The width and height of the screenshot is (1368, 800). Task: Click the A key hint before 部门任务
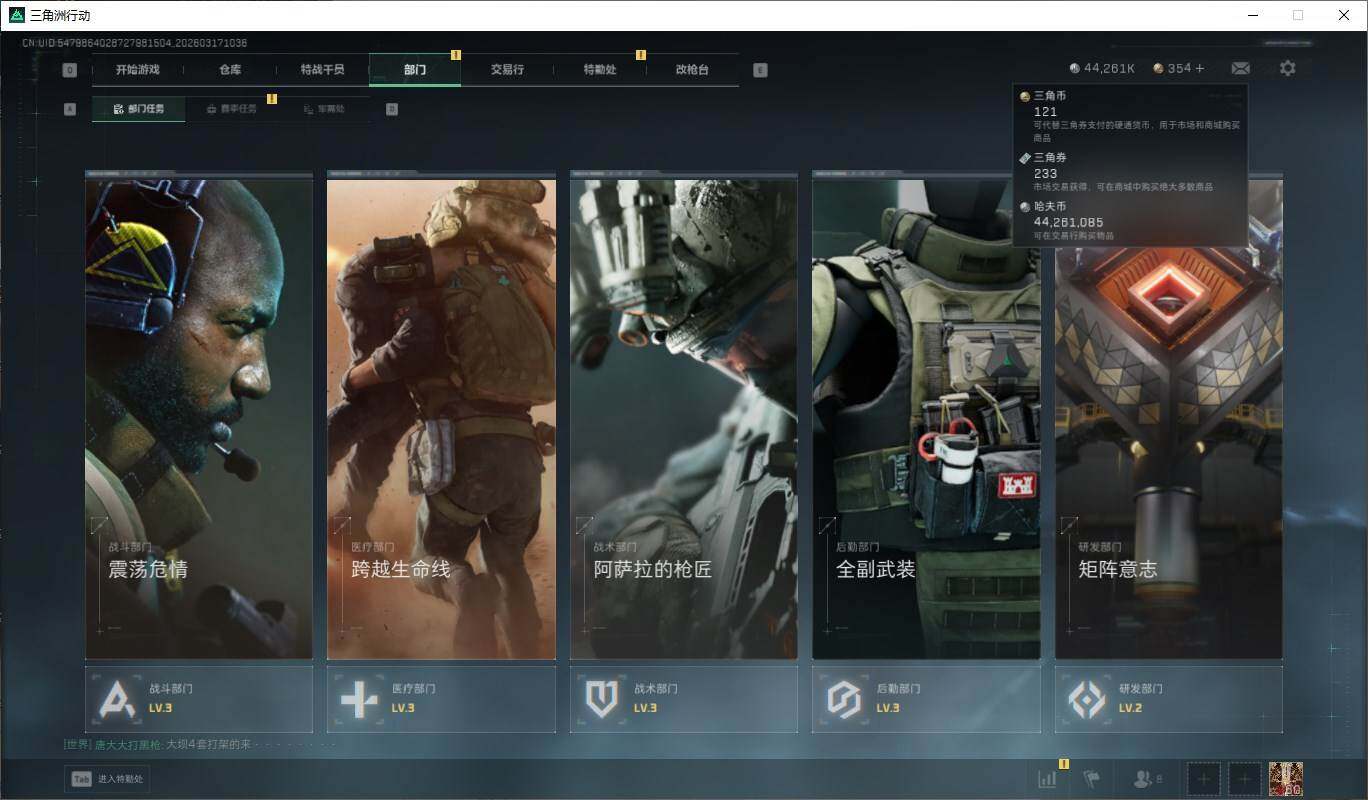point(70,109)
